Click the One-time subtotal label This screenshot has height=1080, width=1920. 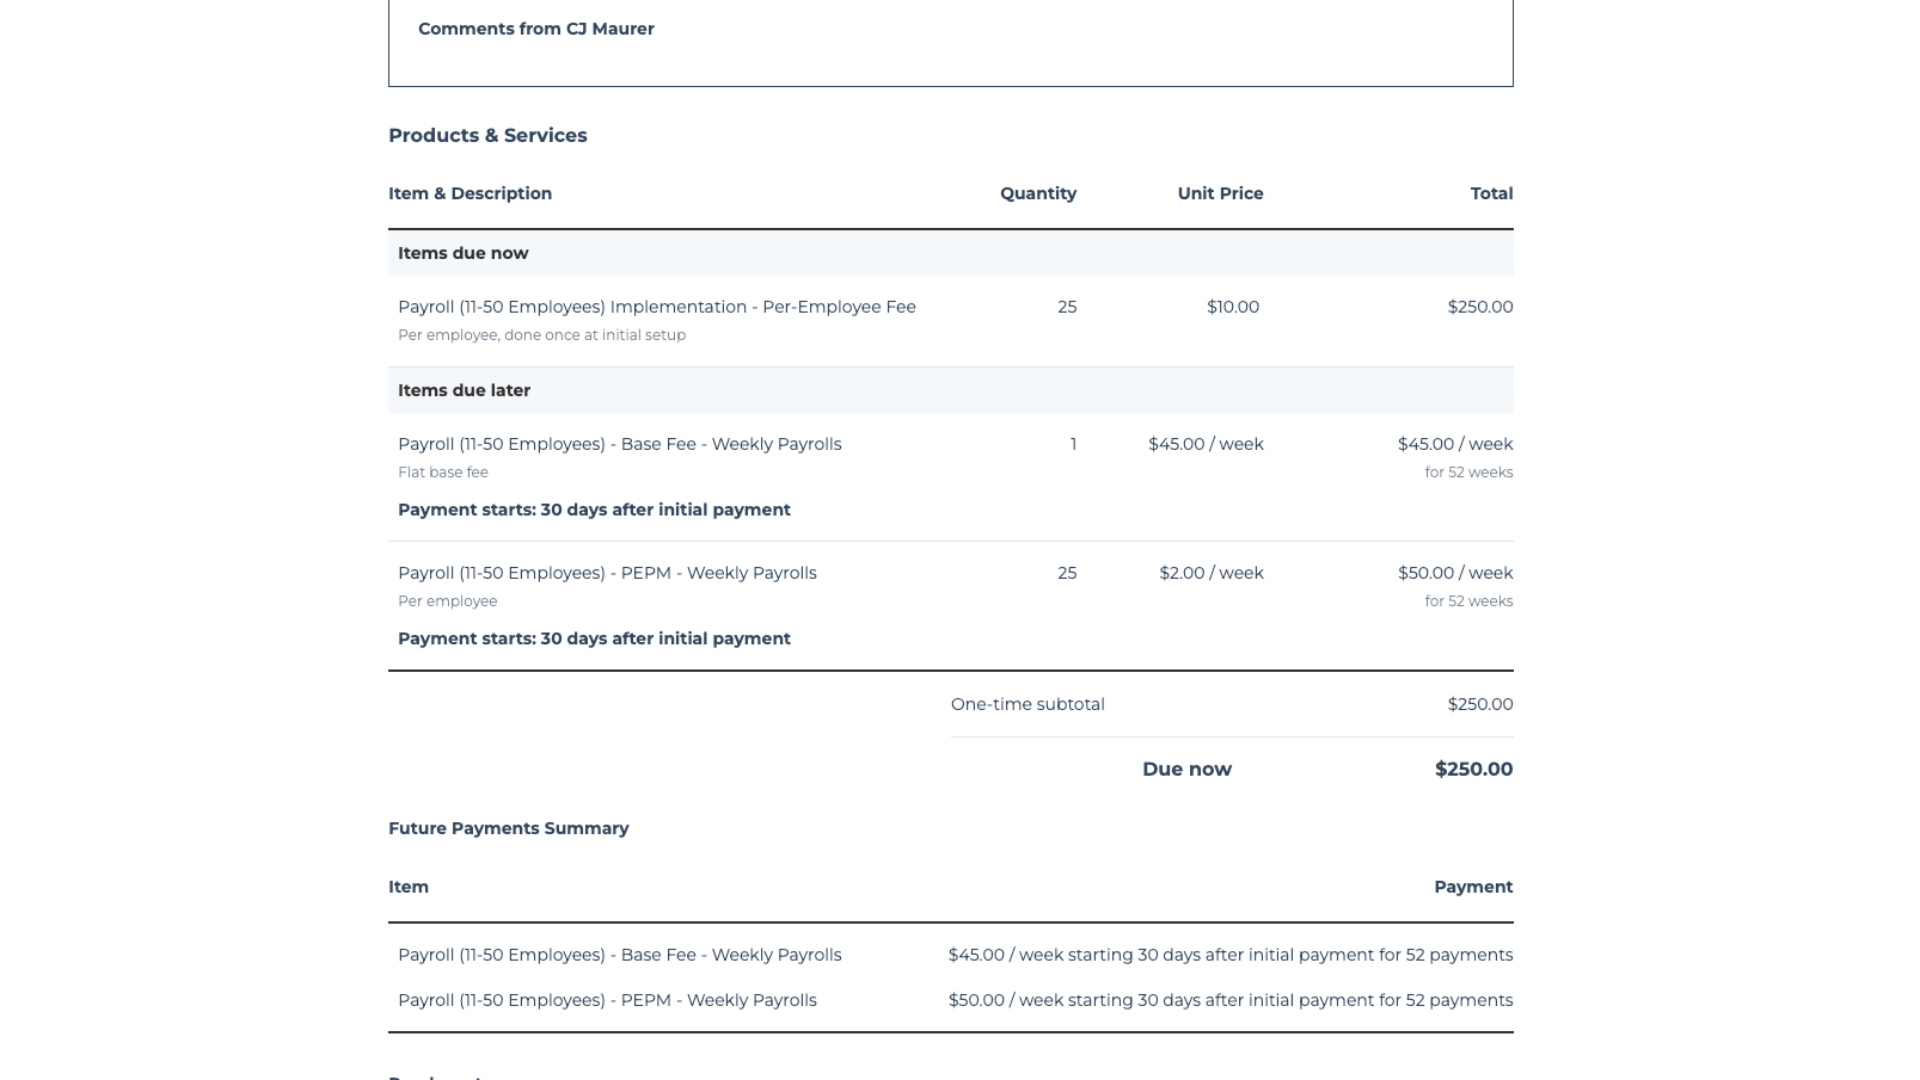pyautogui.click(x=1027, y=704)
